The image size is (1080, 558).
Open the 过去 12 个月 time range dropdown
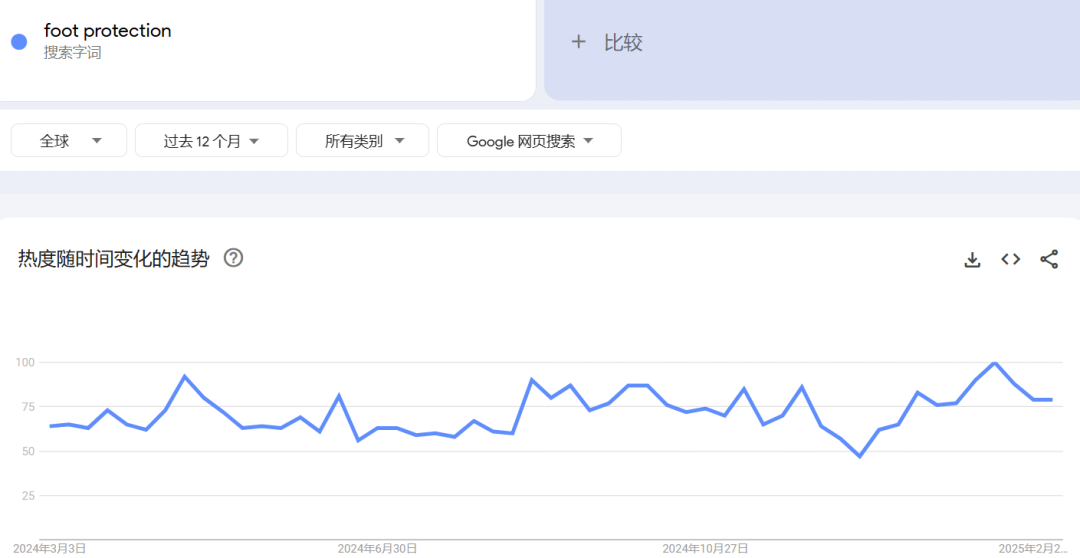(x=211, y=141)
